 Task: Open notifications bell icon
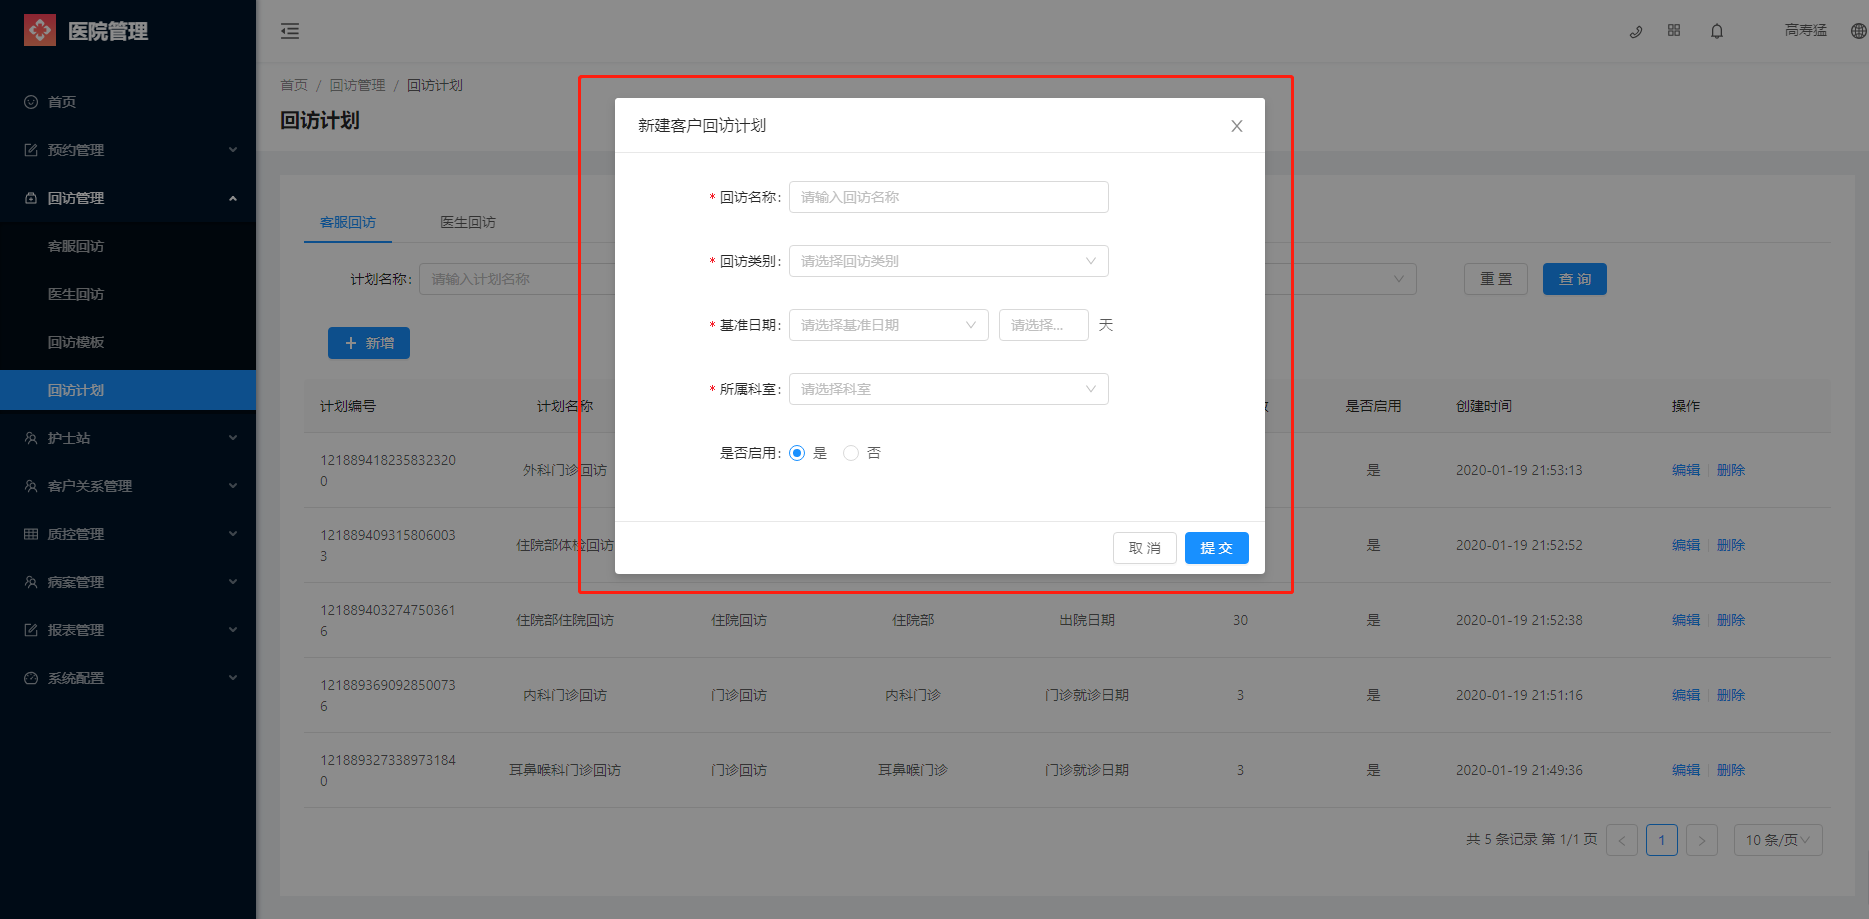[1717, 31]
